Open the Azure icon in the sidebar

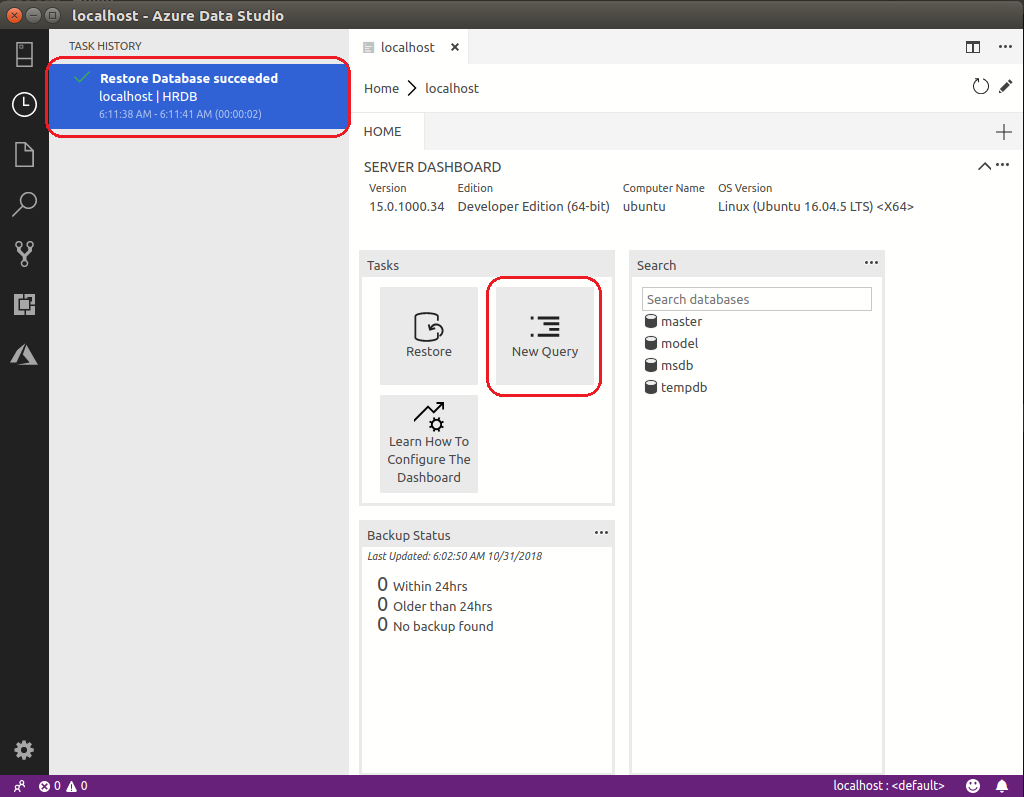(x=24, y=355)
